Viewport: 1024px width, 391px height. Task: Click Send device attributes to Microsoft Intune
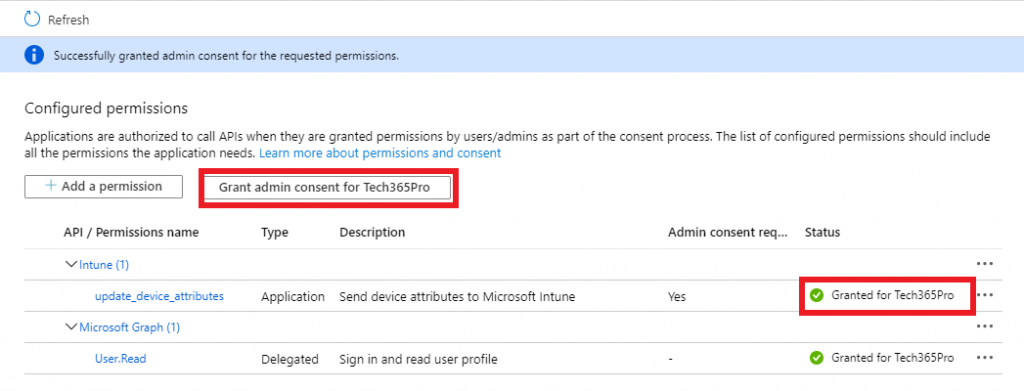point(457,296)
